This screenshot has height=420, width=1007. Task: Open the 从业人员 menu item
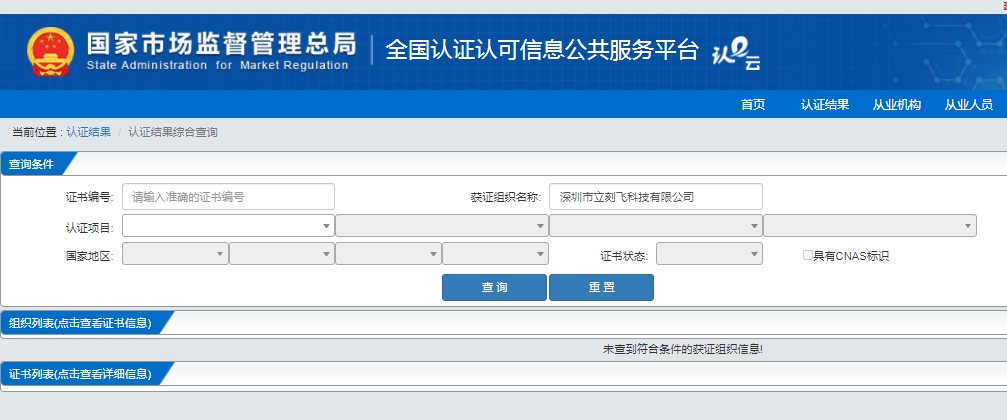tap(968, 105)
